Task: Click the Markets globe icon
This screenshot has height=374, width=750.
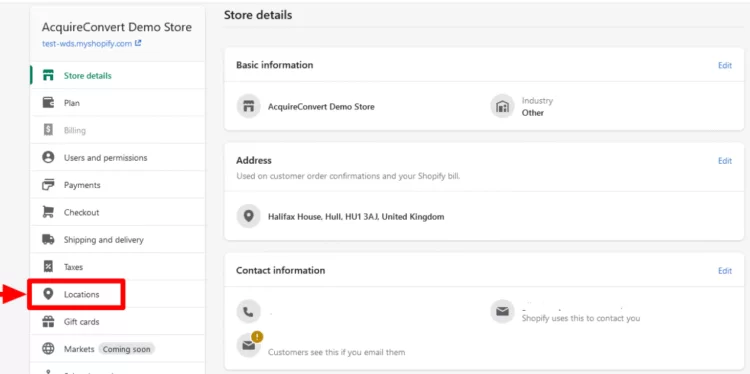Action: point(48,349)
